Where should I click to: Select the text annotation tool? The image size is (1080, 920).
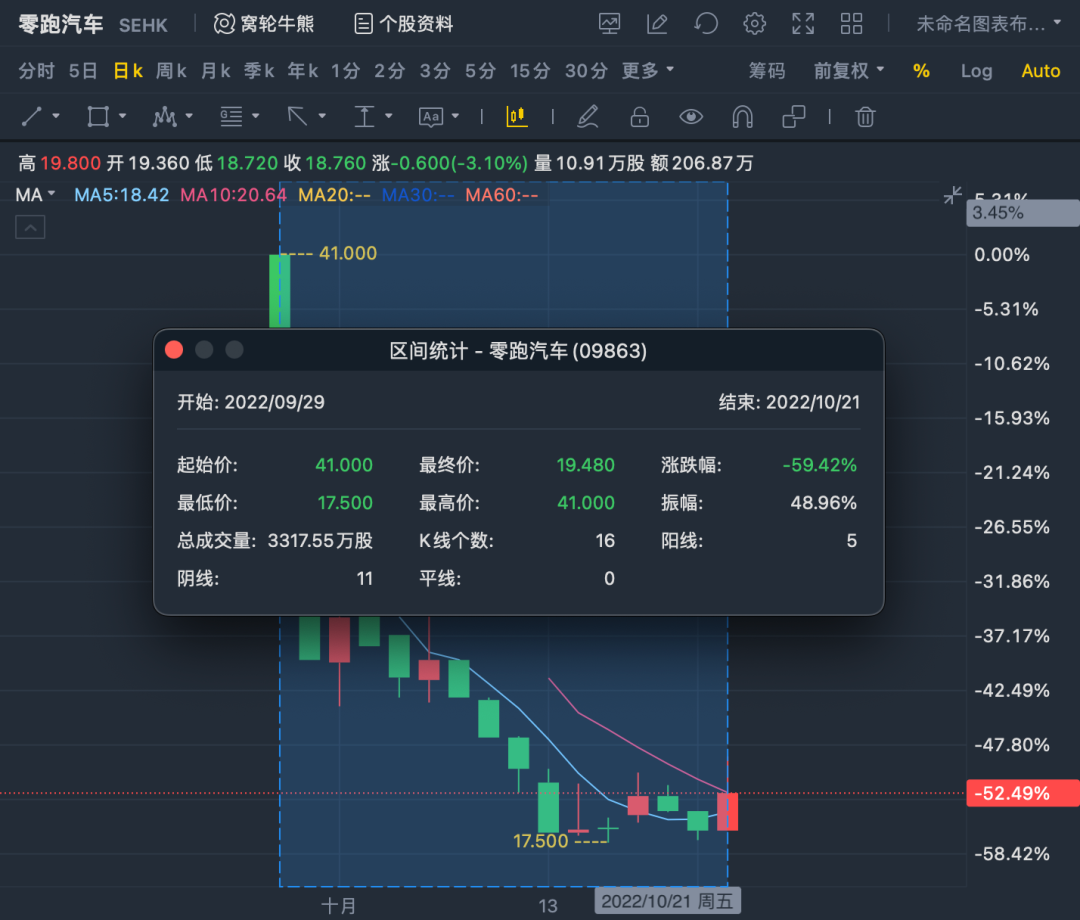point(430,117)
